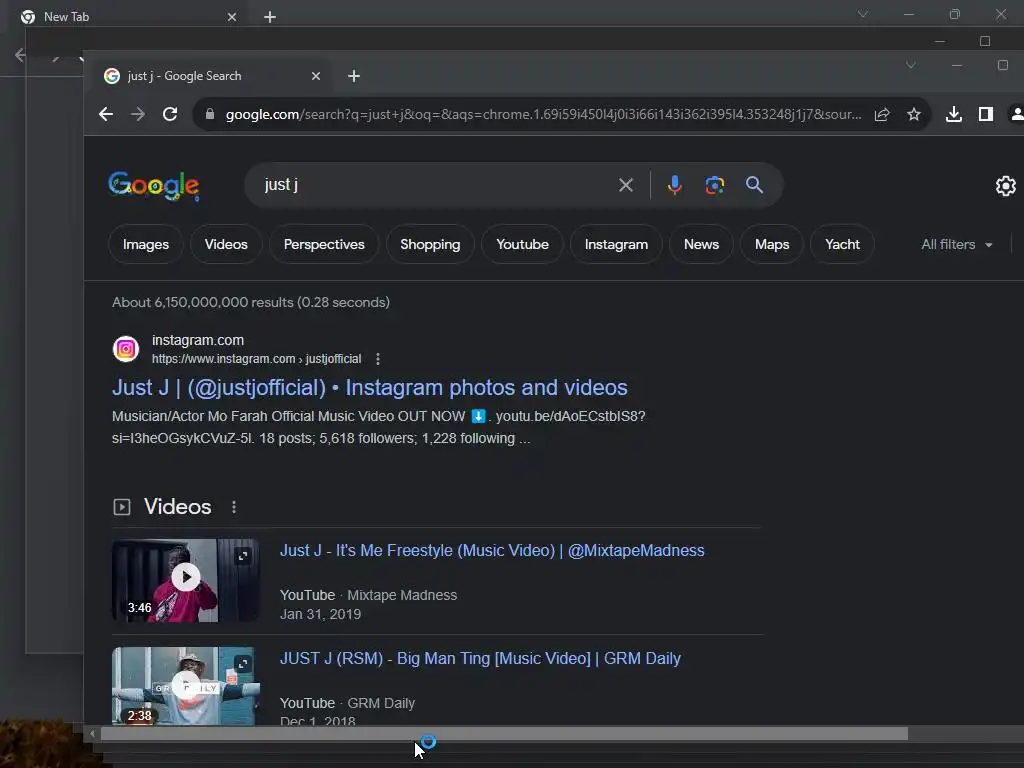Close the background 'New Tab' tab
The width and height of the screenshot is (1024, 768).
[x=232, y=17]
